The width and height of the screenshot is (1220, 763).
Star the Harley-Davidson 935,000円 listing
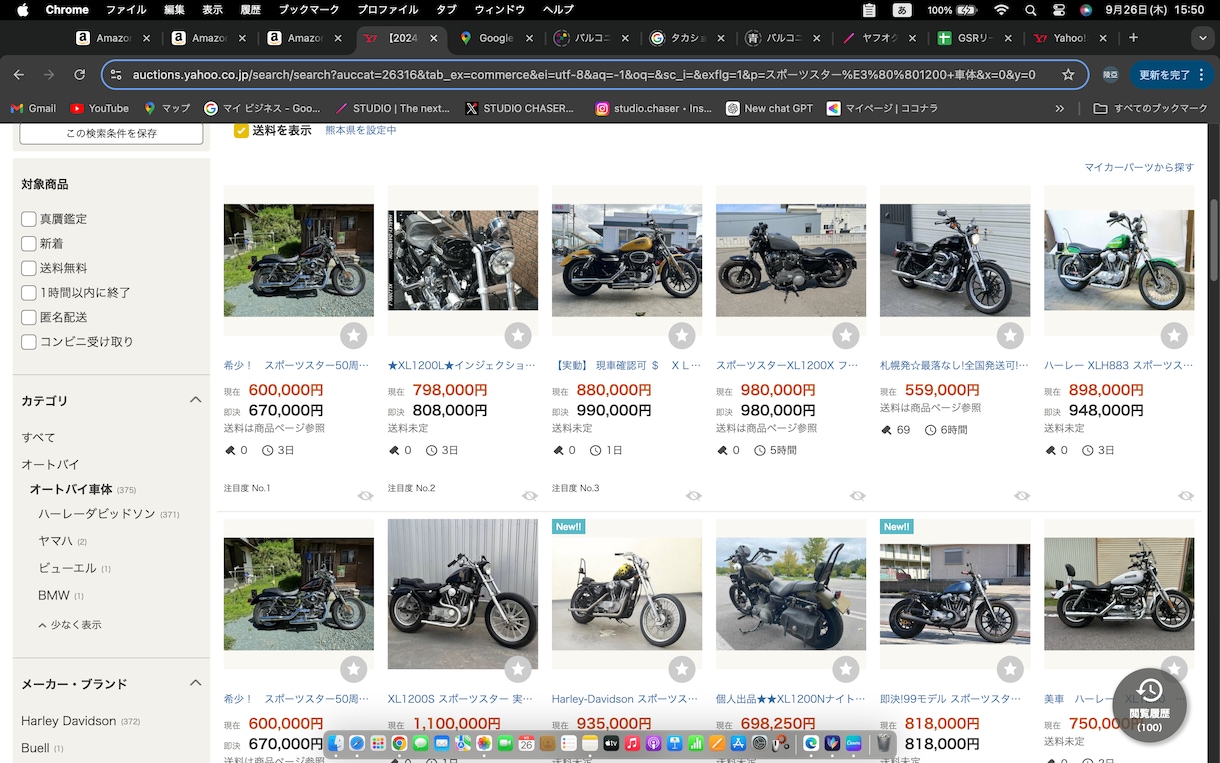coord(682,669)
